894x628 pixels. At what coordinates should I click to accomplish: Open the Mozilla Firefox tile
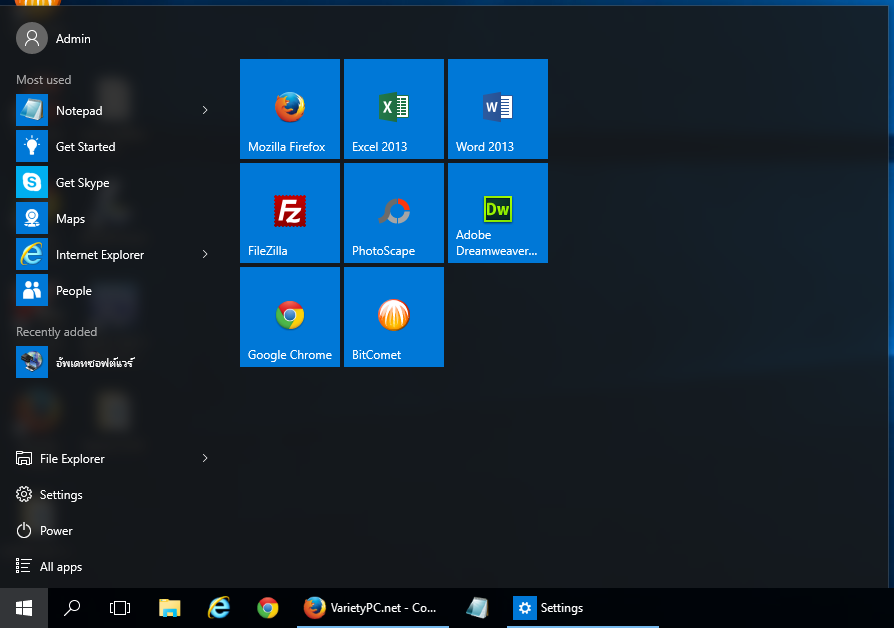click(x=290, y=109)
